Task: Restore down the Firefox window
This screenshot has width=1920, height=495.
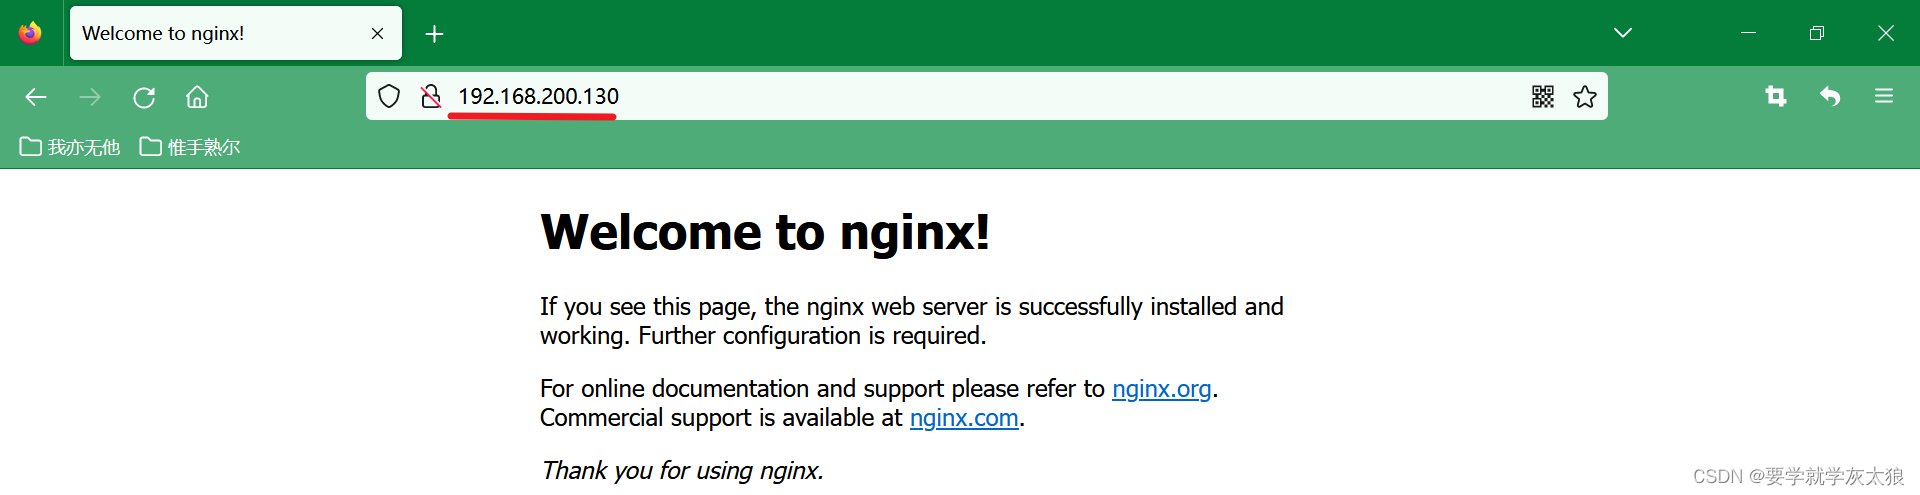Action: point(1817,33)
